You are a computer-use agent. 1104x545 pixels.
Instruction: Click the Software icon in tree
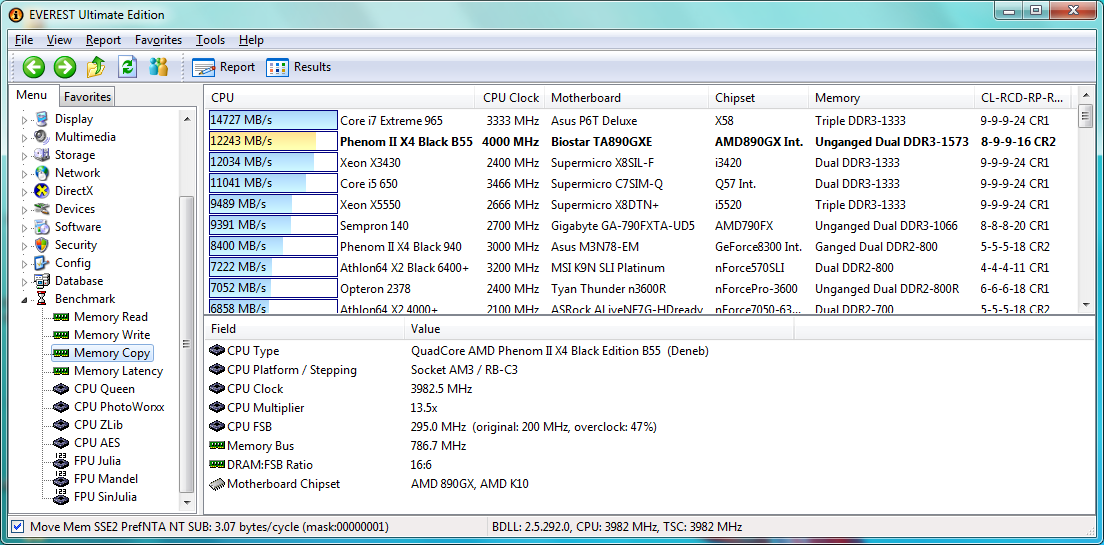pos(42,227)
